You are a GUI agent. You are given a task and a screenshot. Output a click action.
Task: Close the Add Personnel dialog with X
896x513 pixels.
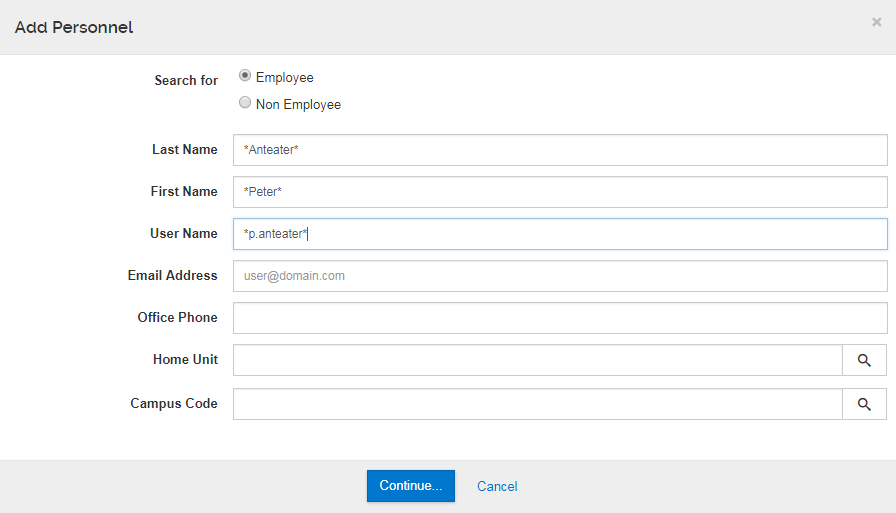(x=877, y=22)
